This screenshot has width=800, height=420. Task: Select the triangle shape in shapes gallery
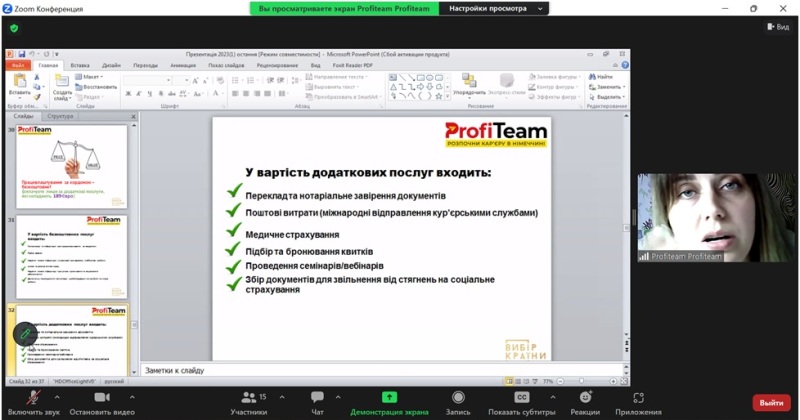[393, 87]
